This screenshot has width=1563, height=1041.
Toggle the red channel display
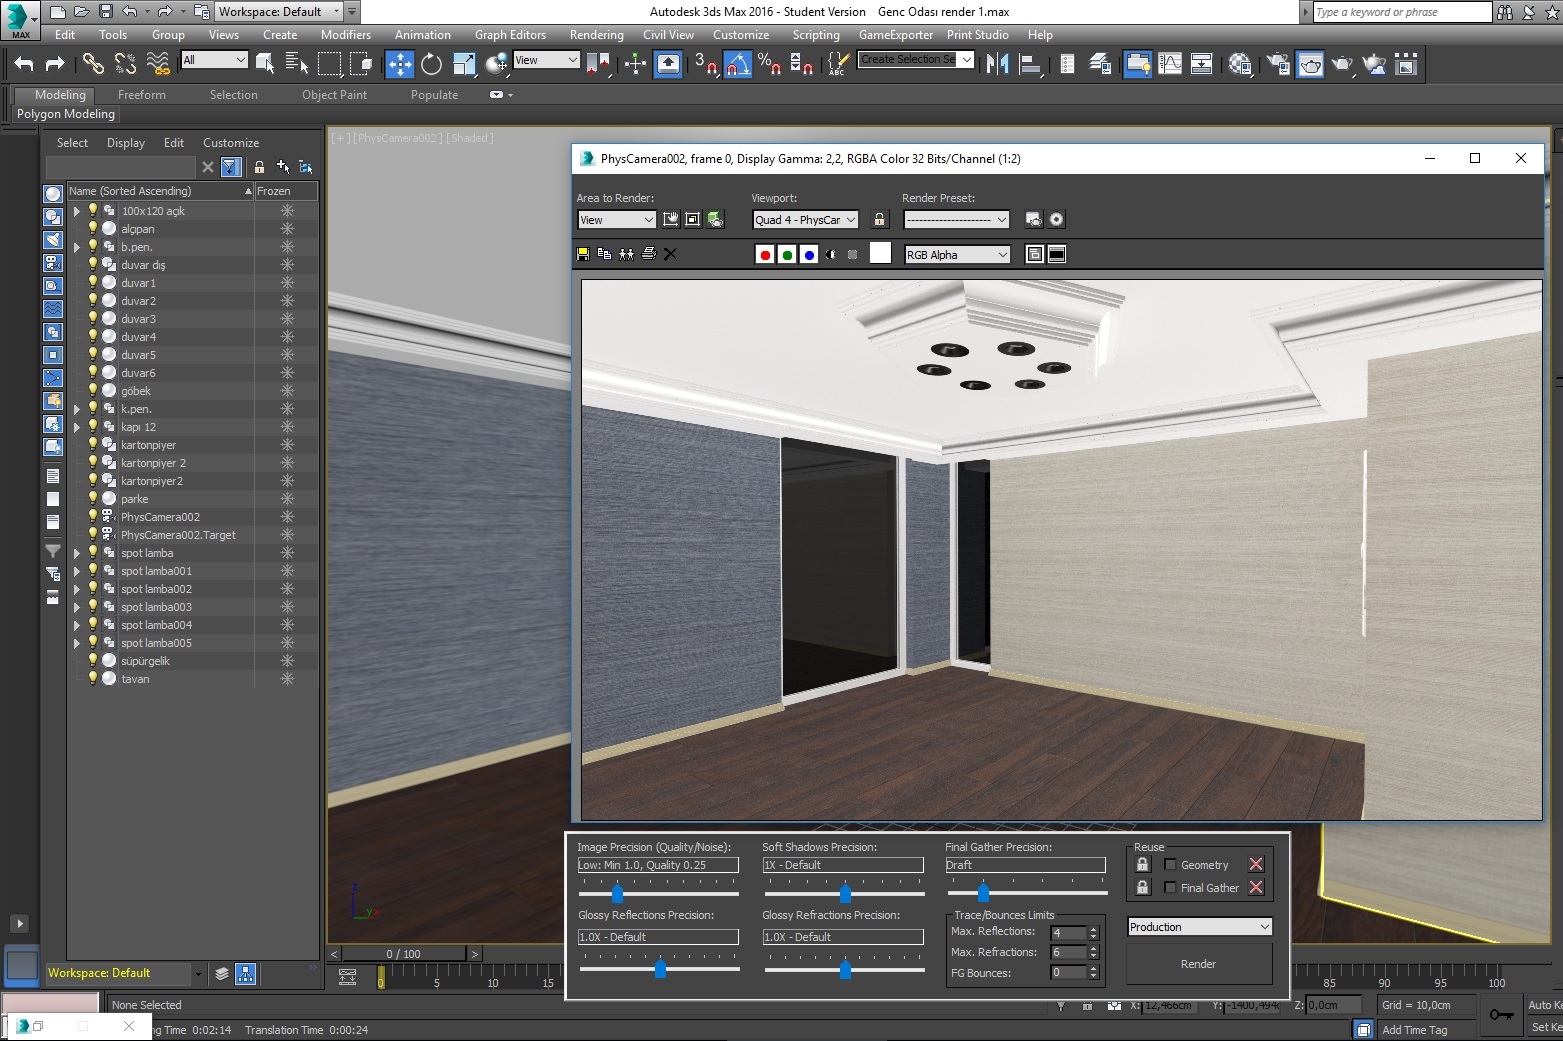[765, 255]
